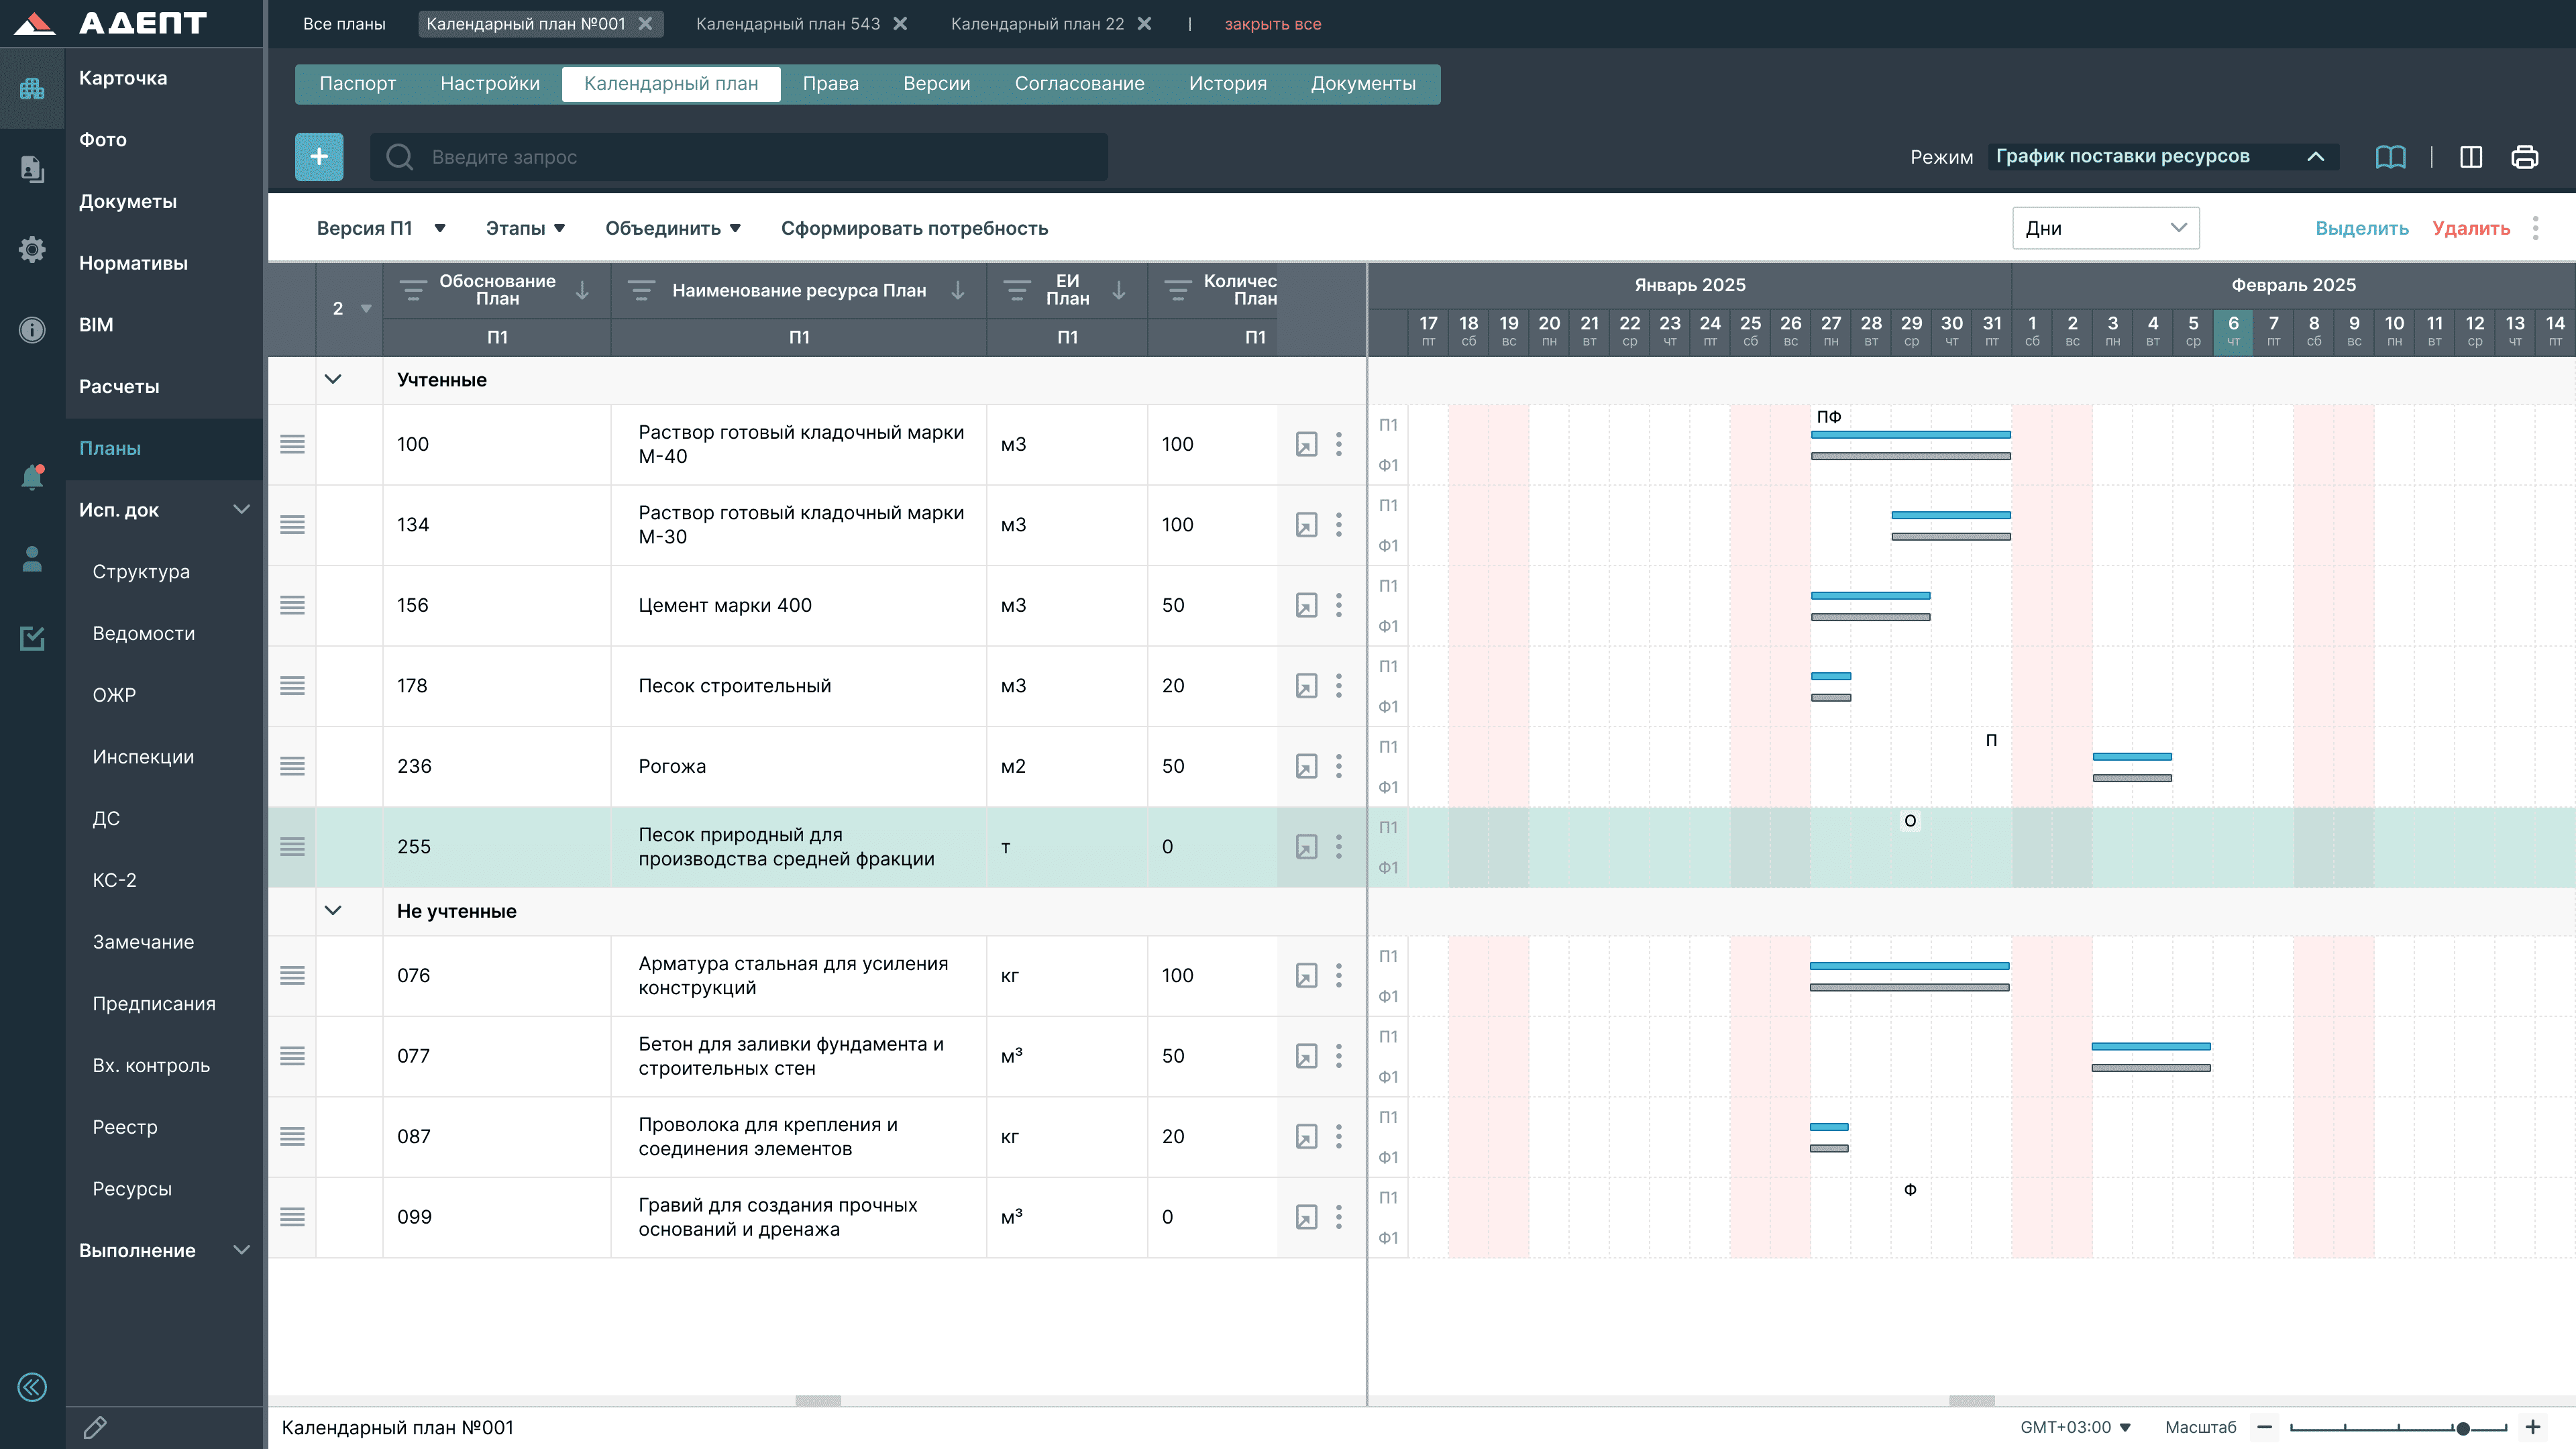The image size is (2576, 1449).
Task: Collapse the Не учтенные group
Action: point(333,911)
